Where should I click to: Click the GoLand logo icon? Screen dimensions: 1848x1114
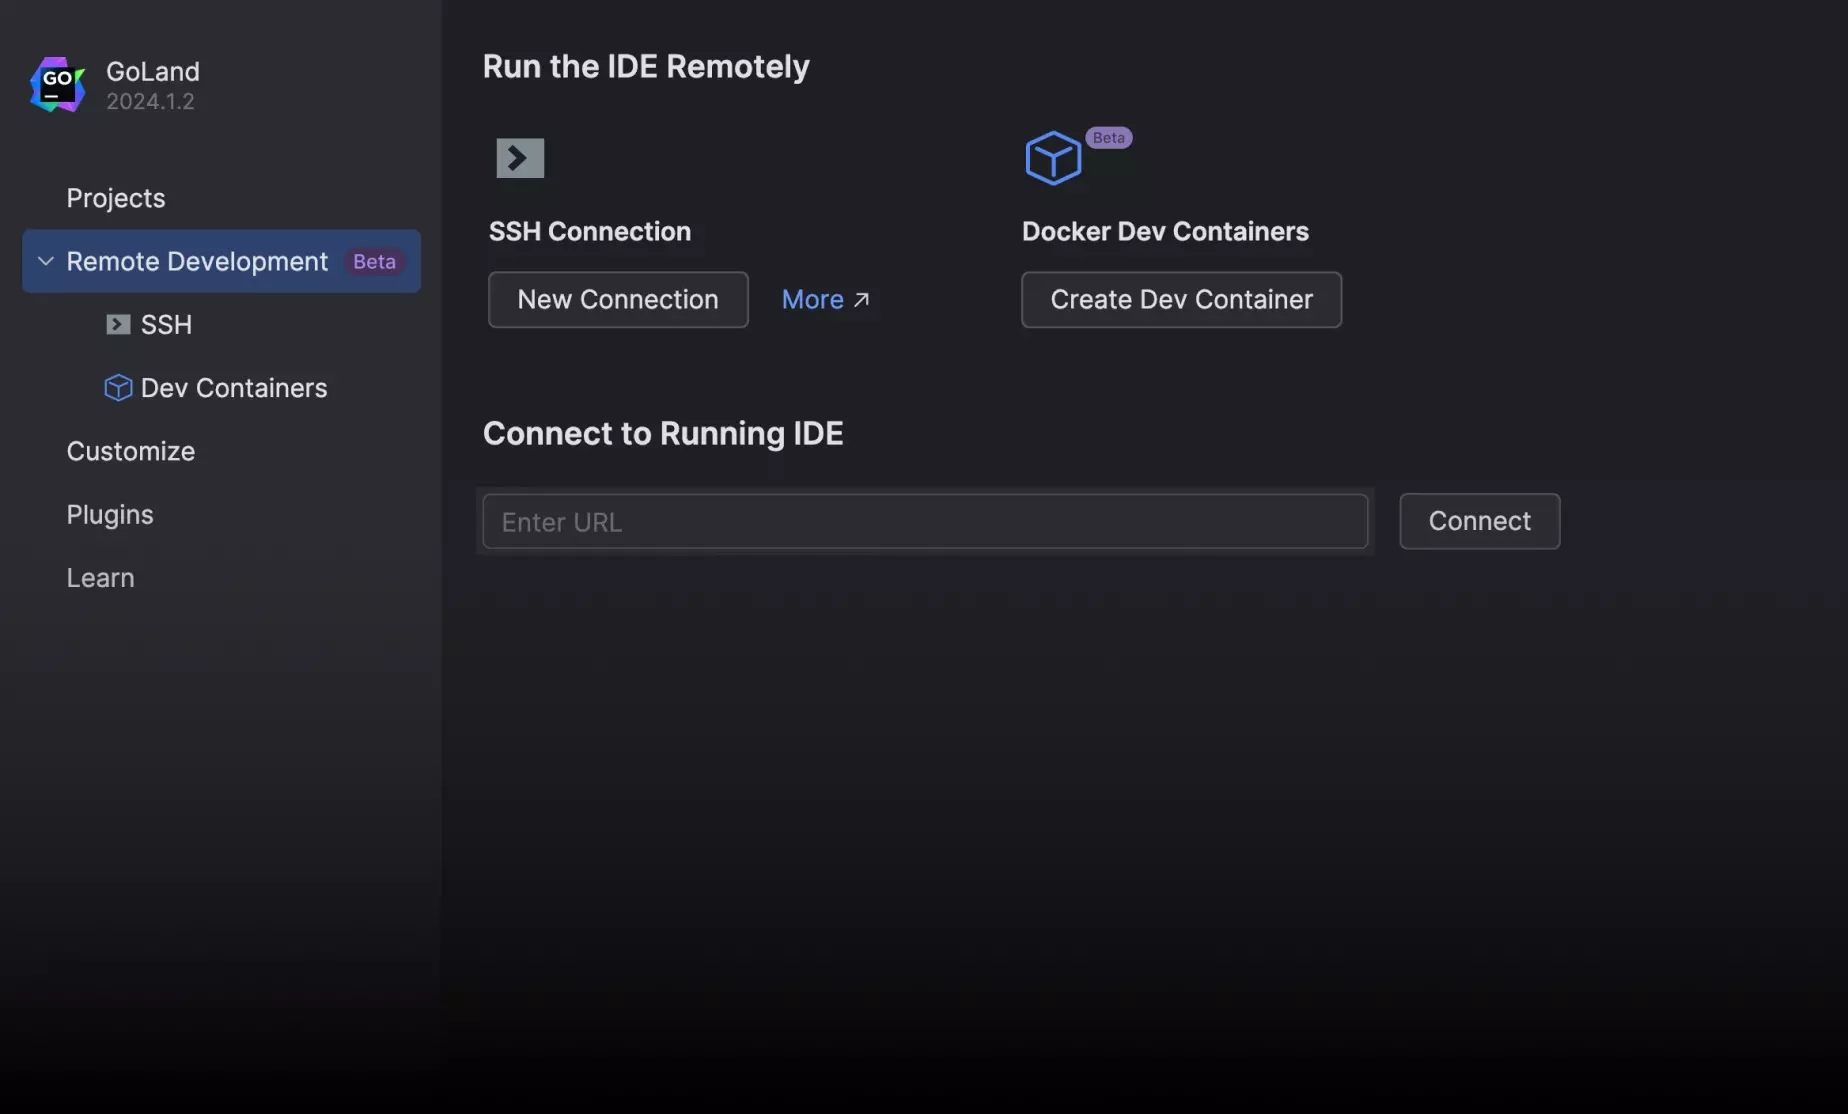click(x=57, y=85)
